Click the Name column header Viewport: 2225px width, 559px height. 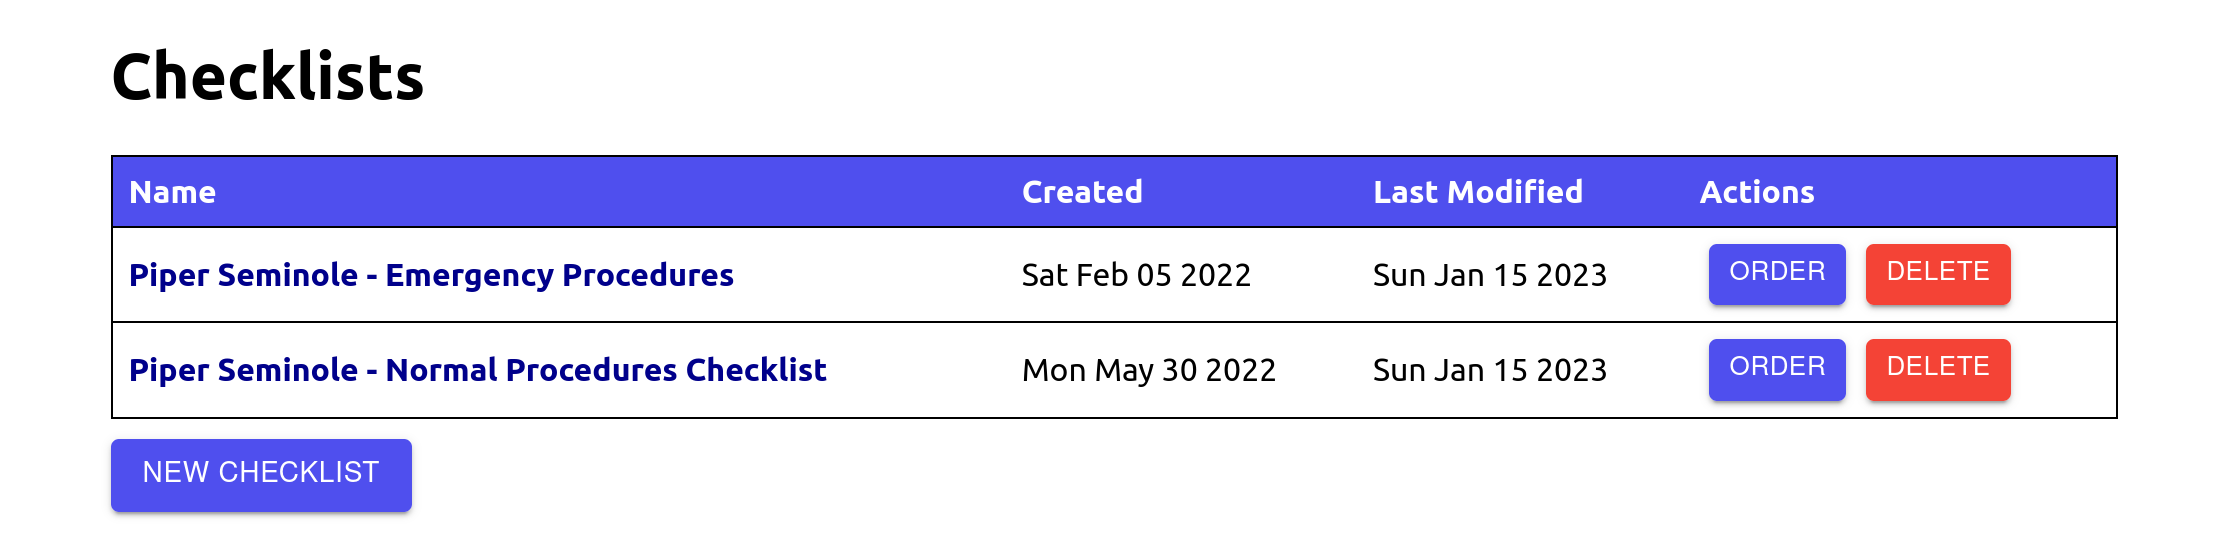[x=172, y=192]
